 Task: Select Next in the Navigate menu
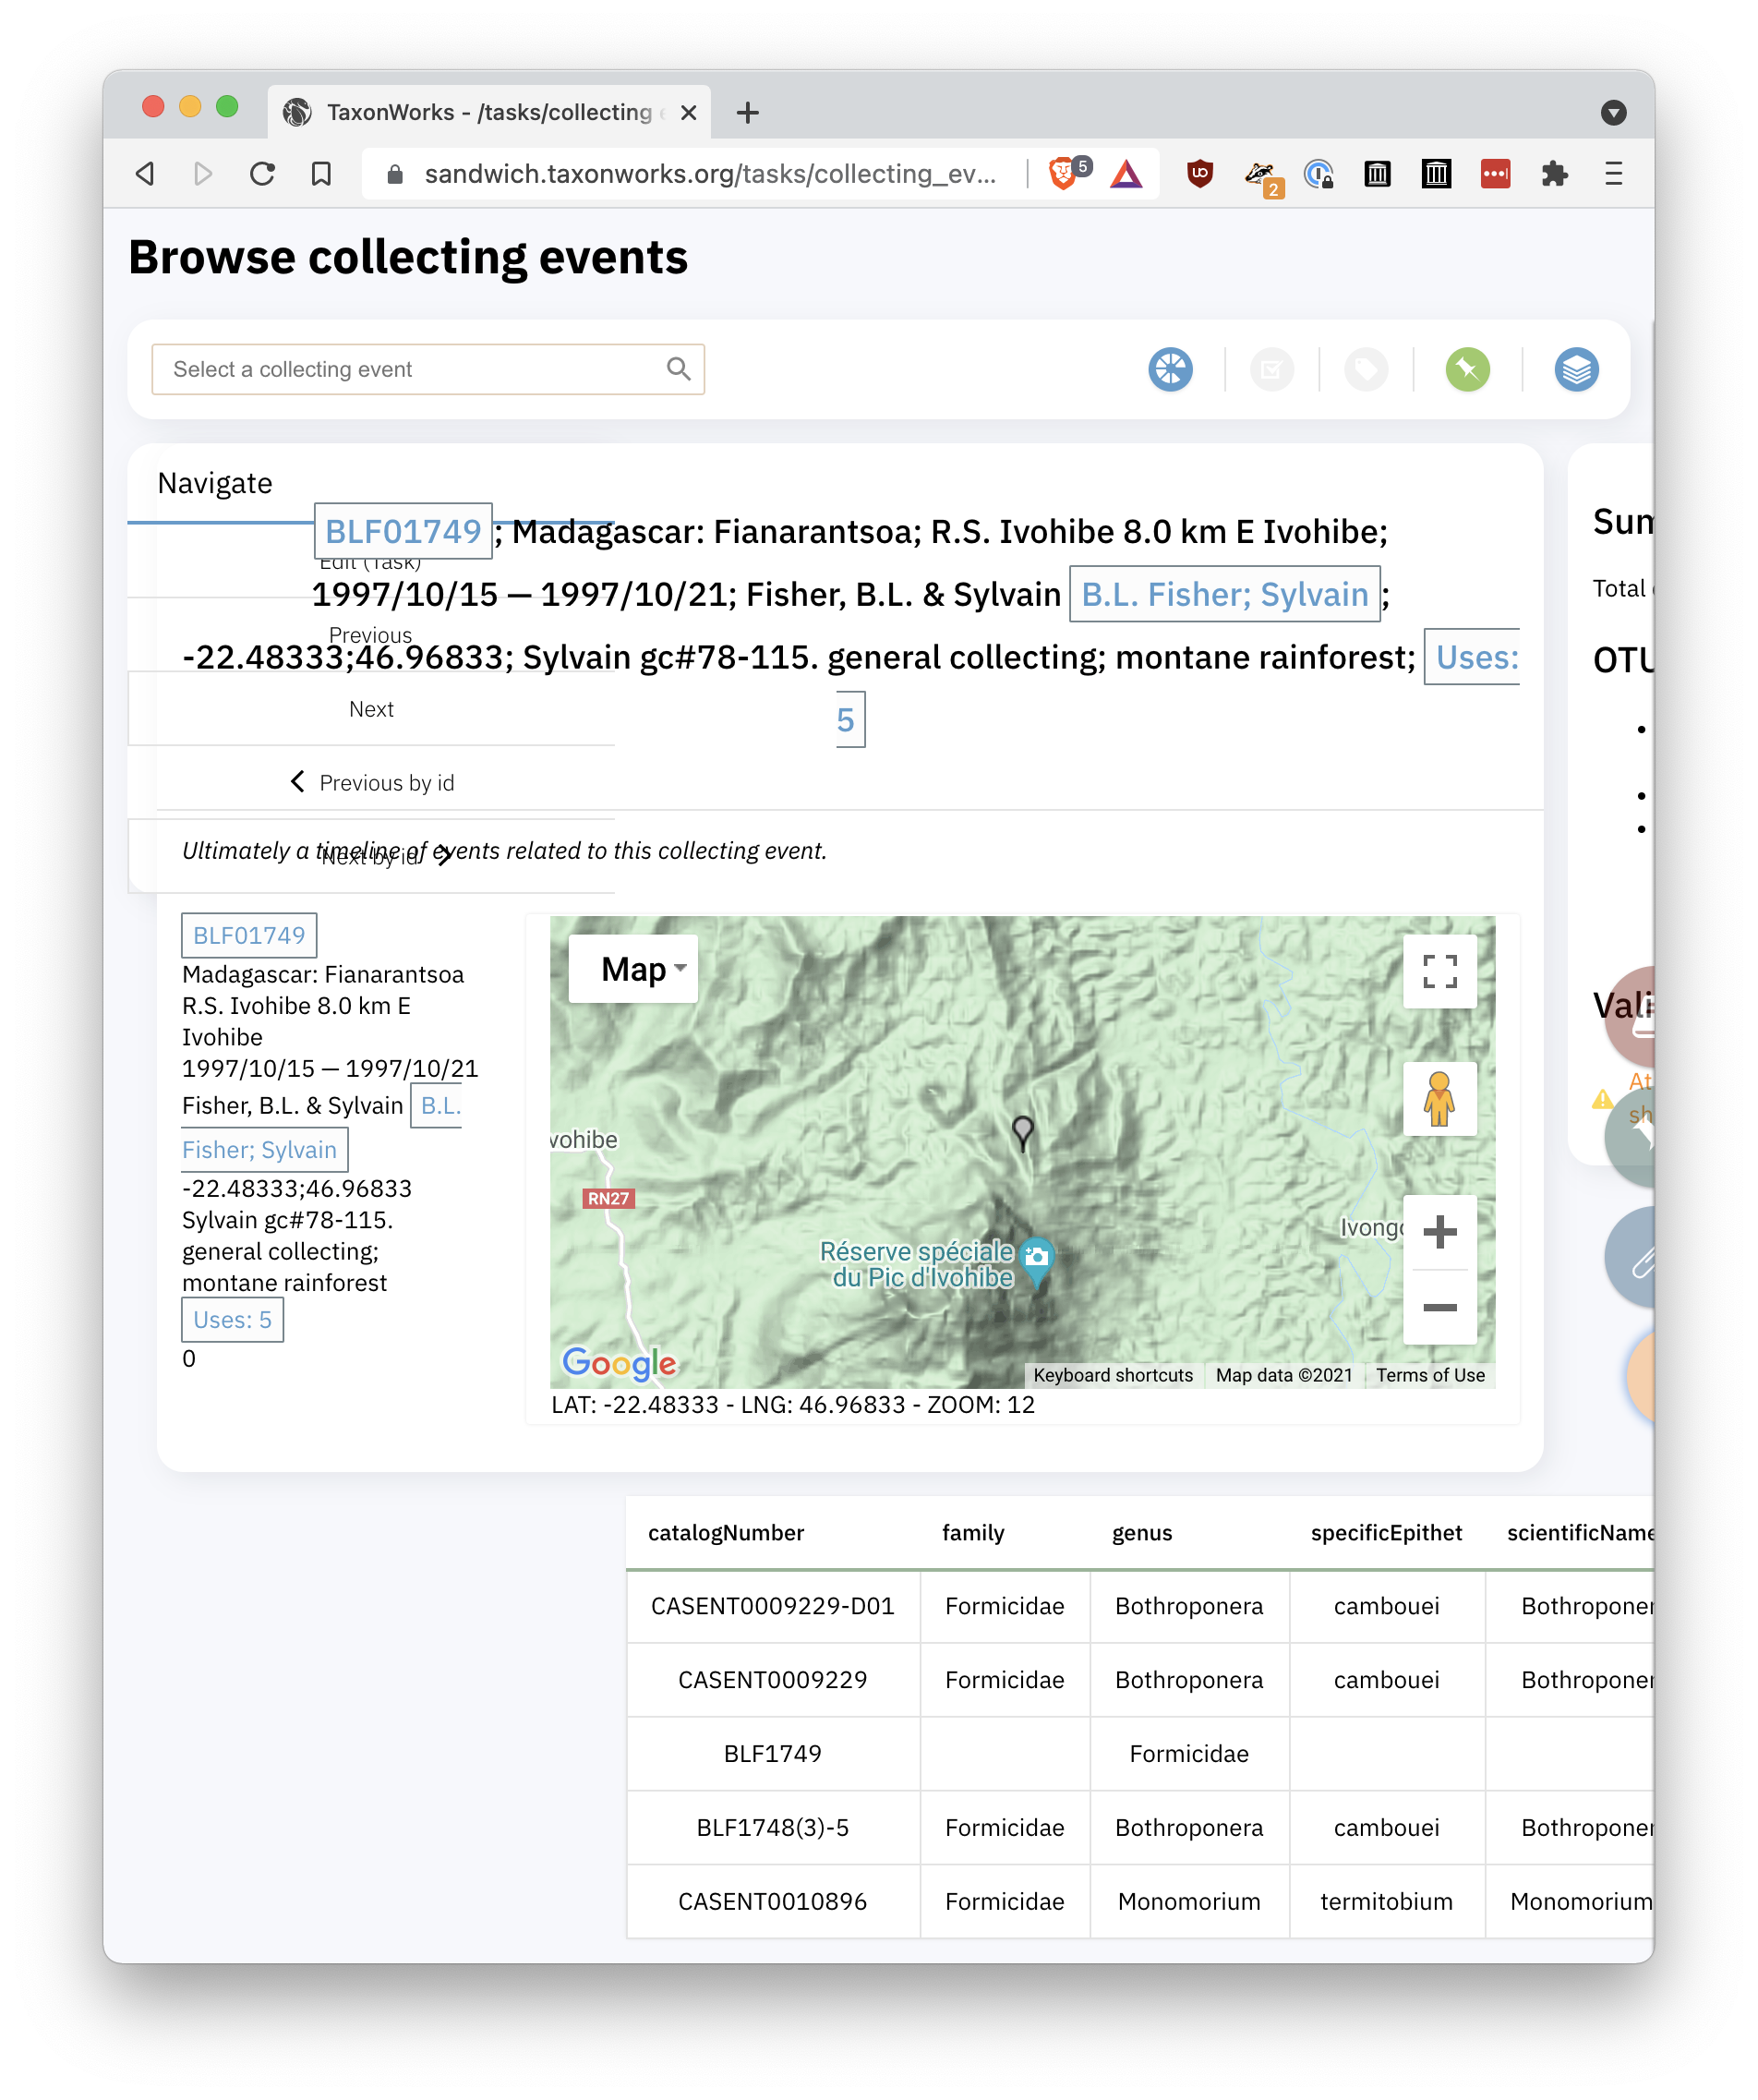coord(371,709)
